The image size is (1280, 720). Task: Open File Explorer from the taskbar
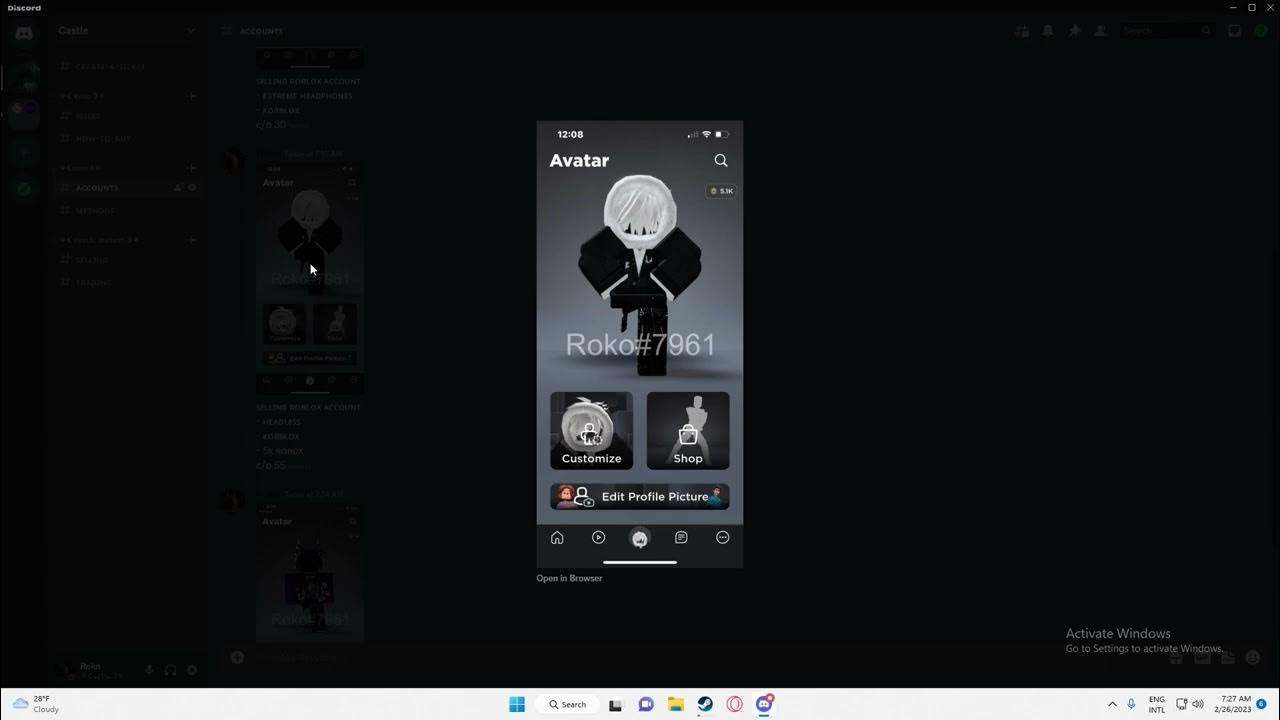pos(675,704)
